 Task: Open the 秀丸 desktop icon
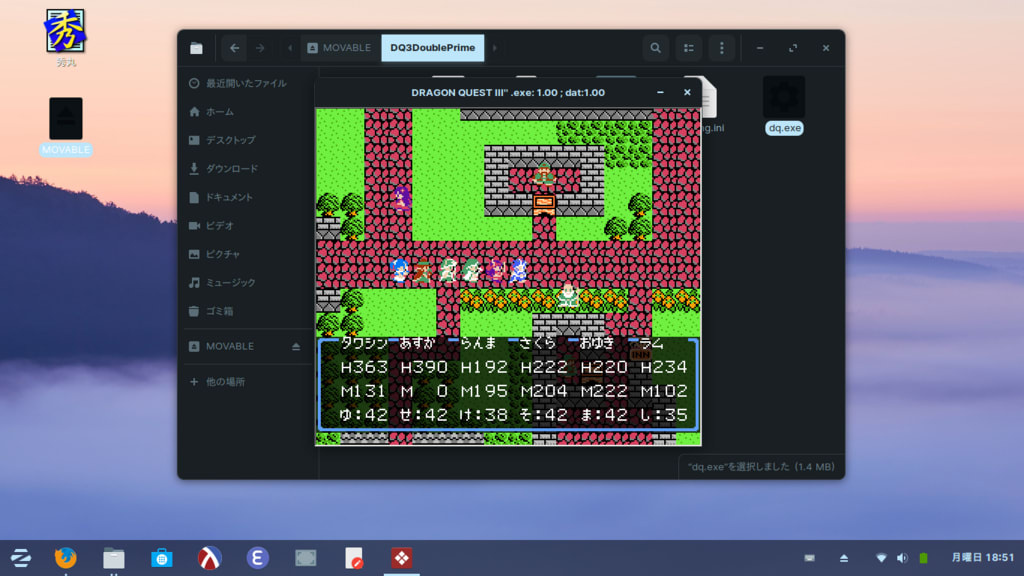[x=65, y=38]
